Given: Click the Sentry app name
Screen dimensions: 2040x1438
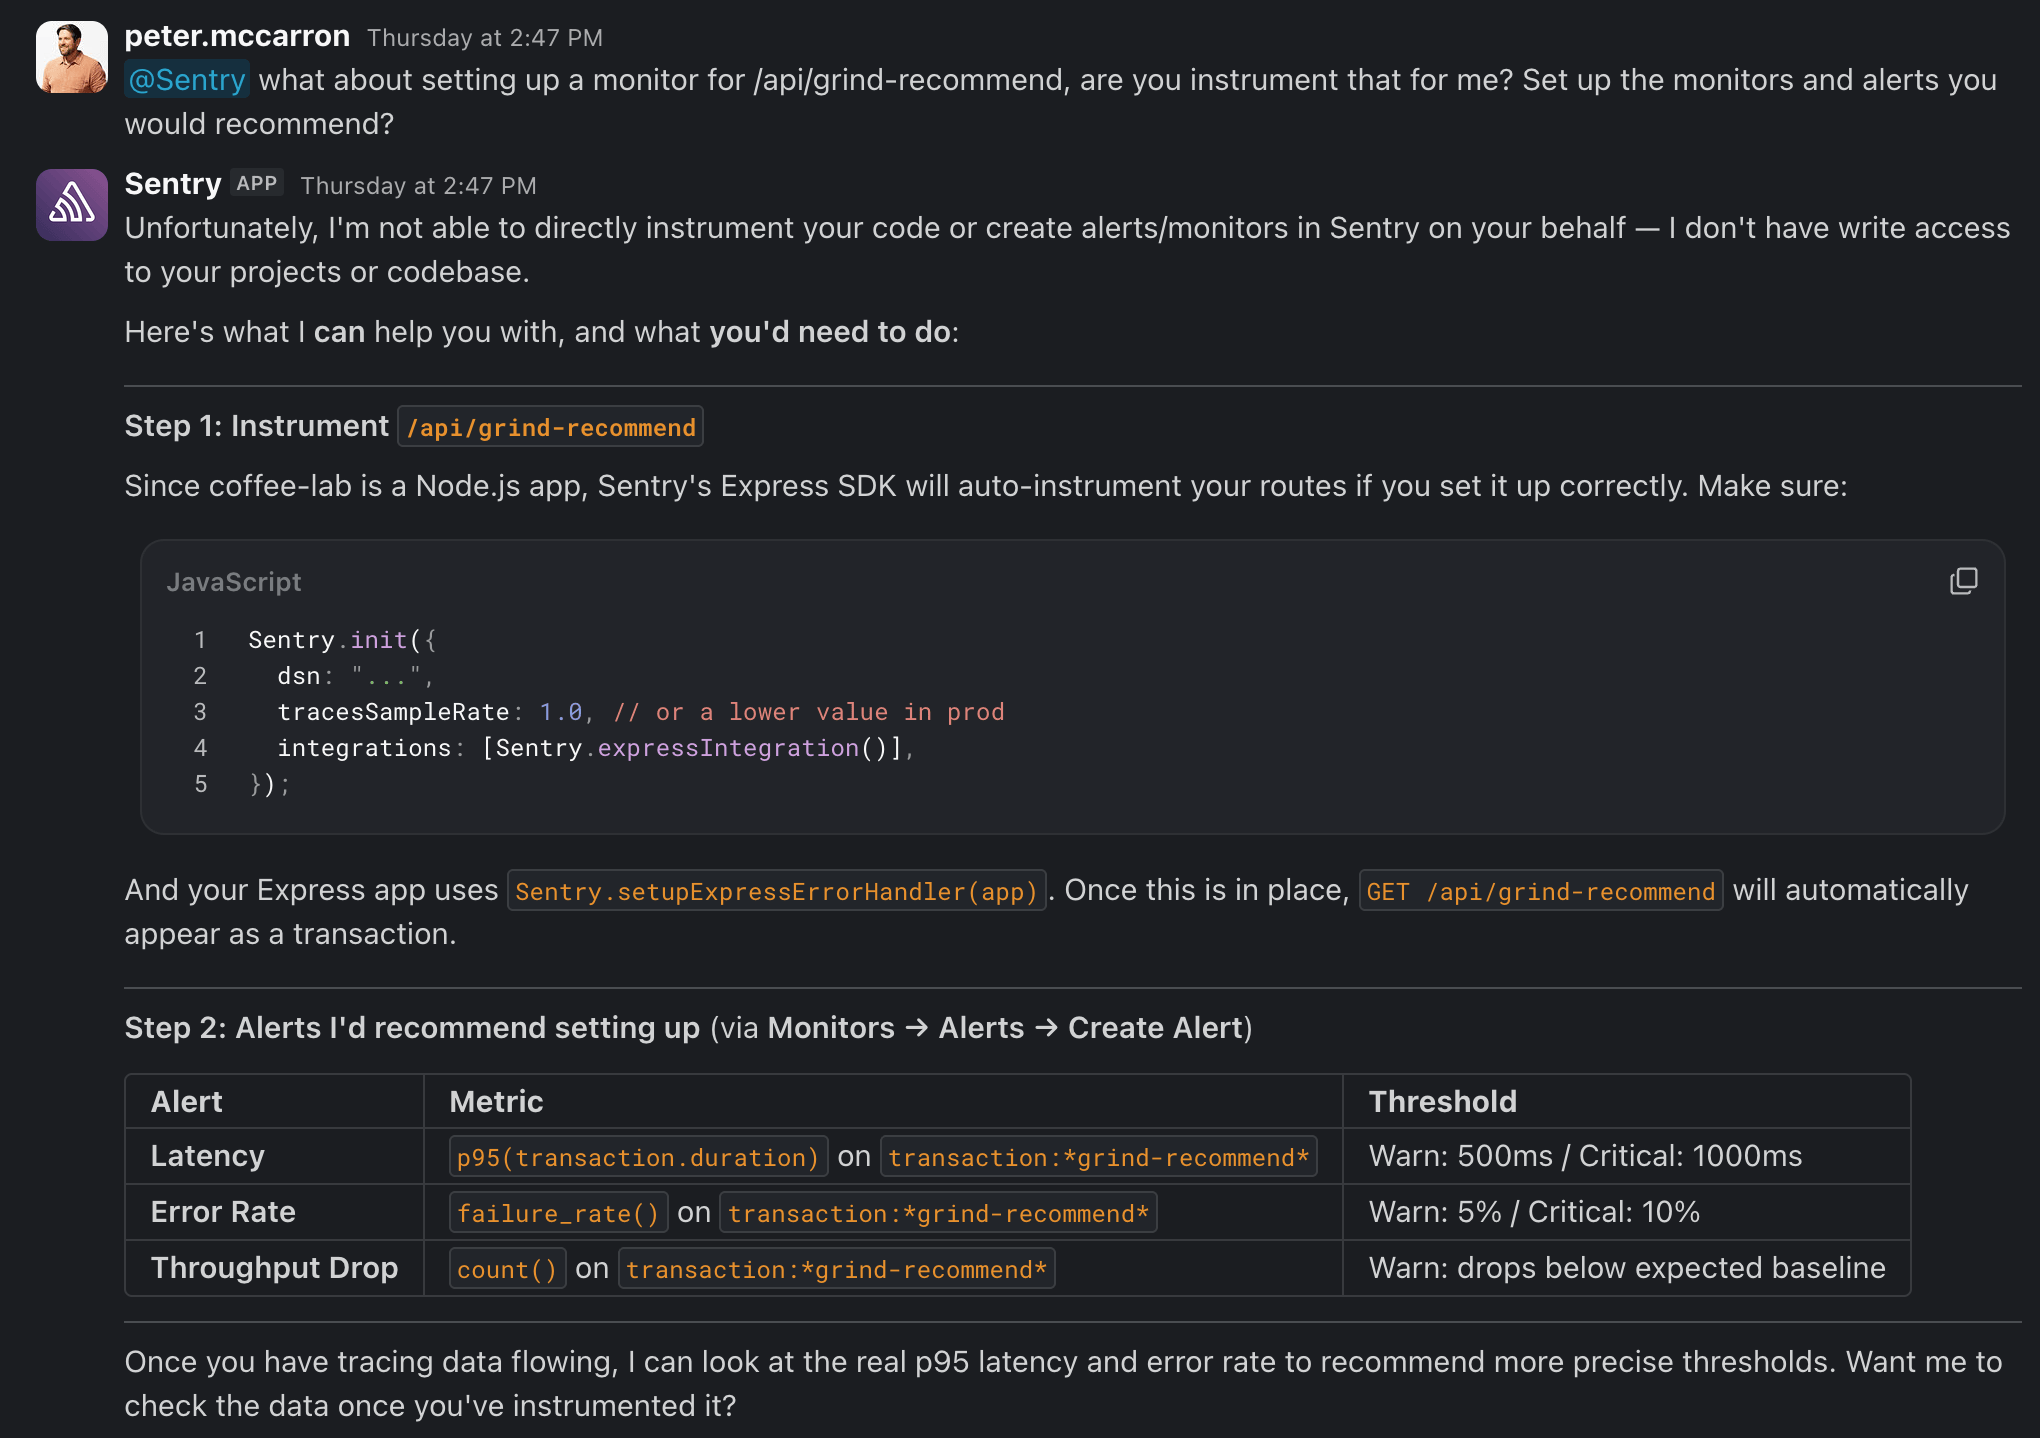Looking at the screenshot, I should click(x=173, y=184).
